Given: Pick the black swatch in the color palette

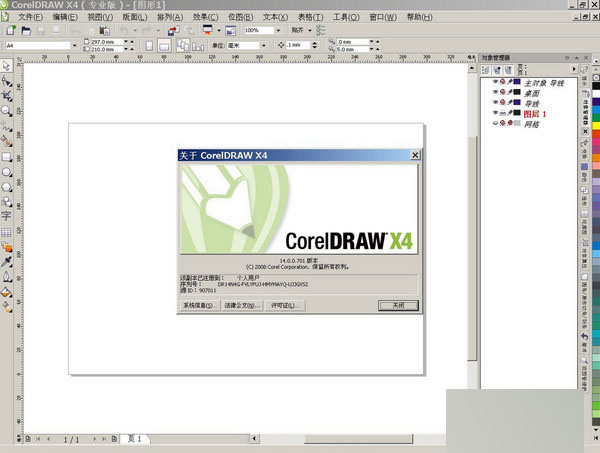Looking at the screenshot, I should coord(596,86).
